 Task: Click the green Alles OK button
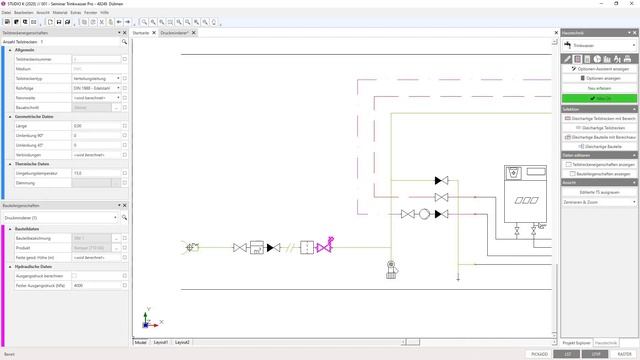599,98
